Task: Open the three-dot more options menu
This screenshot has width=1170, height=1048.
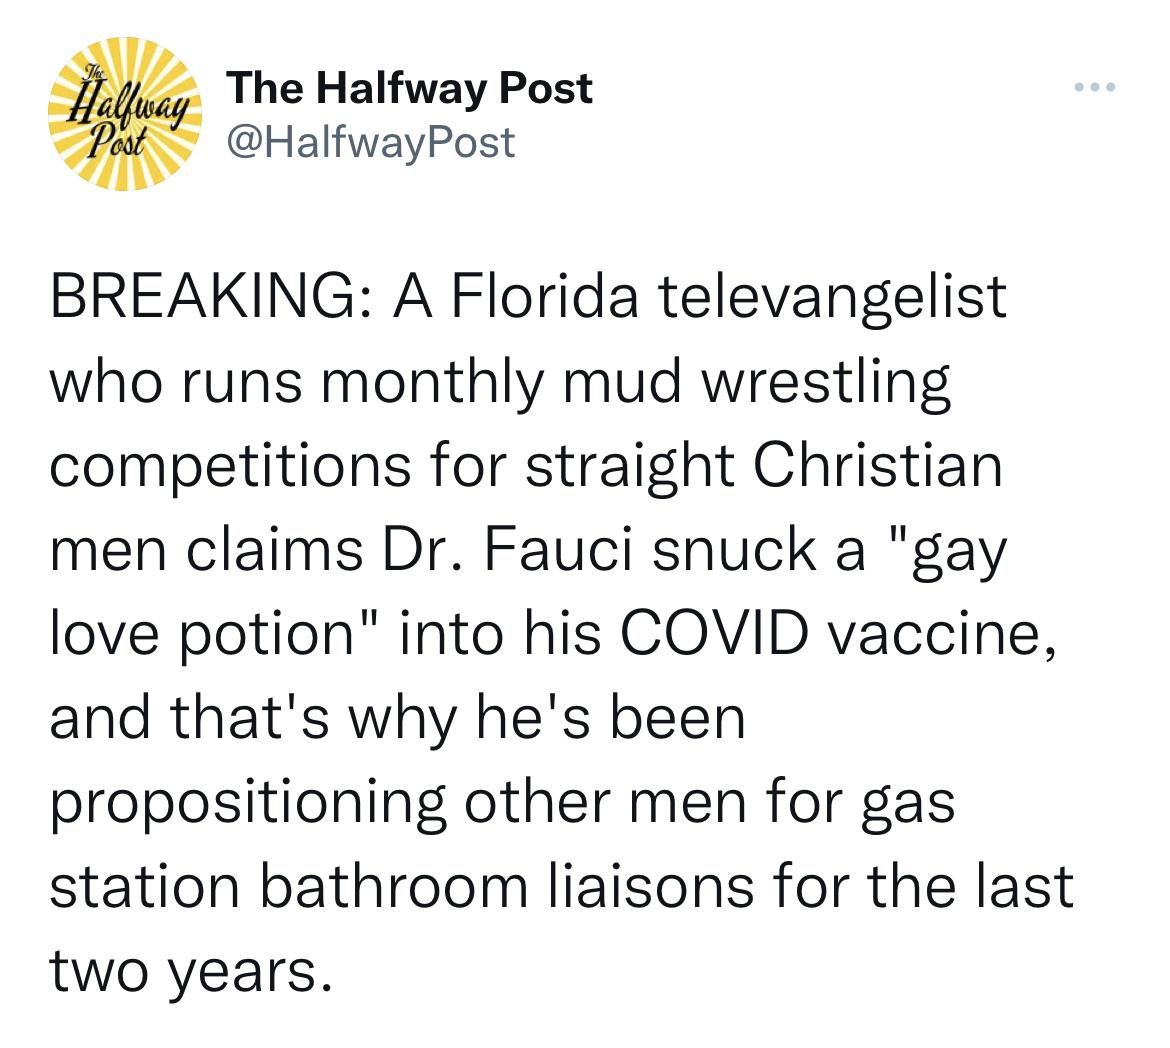Action: pos(1095,87)
